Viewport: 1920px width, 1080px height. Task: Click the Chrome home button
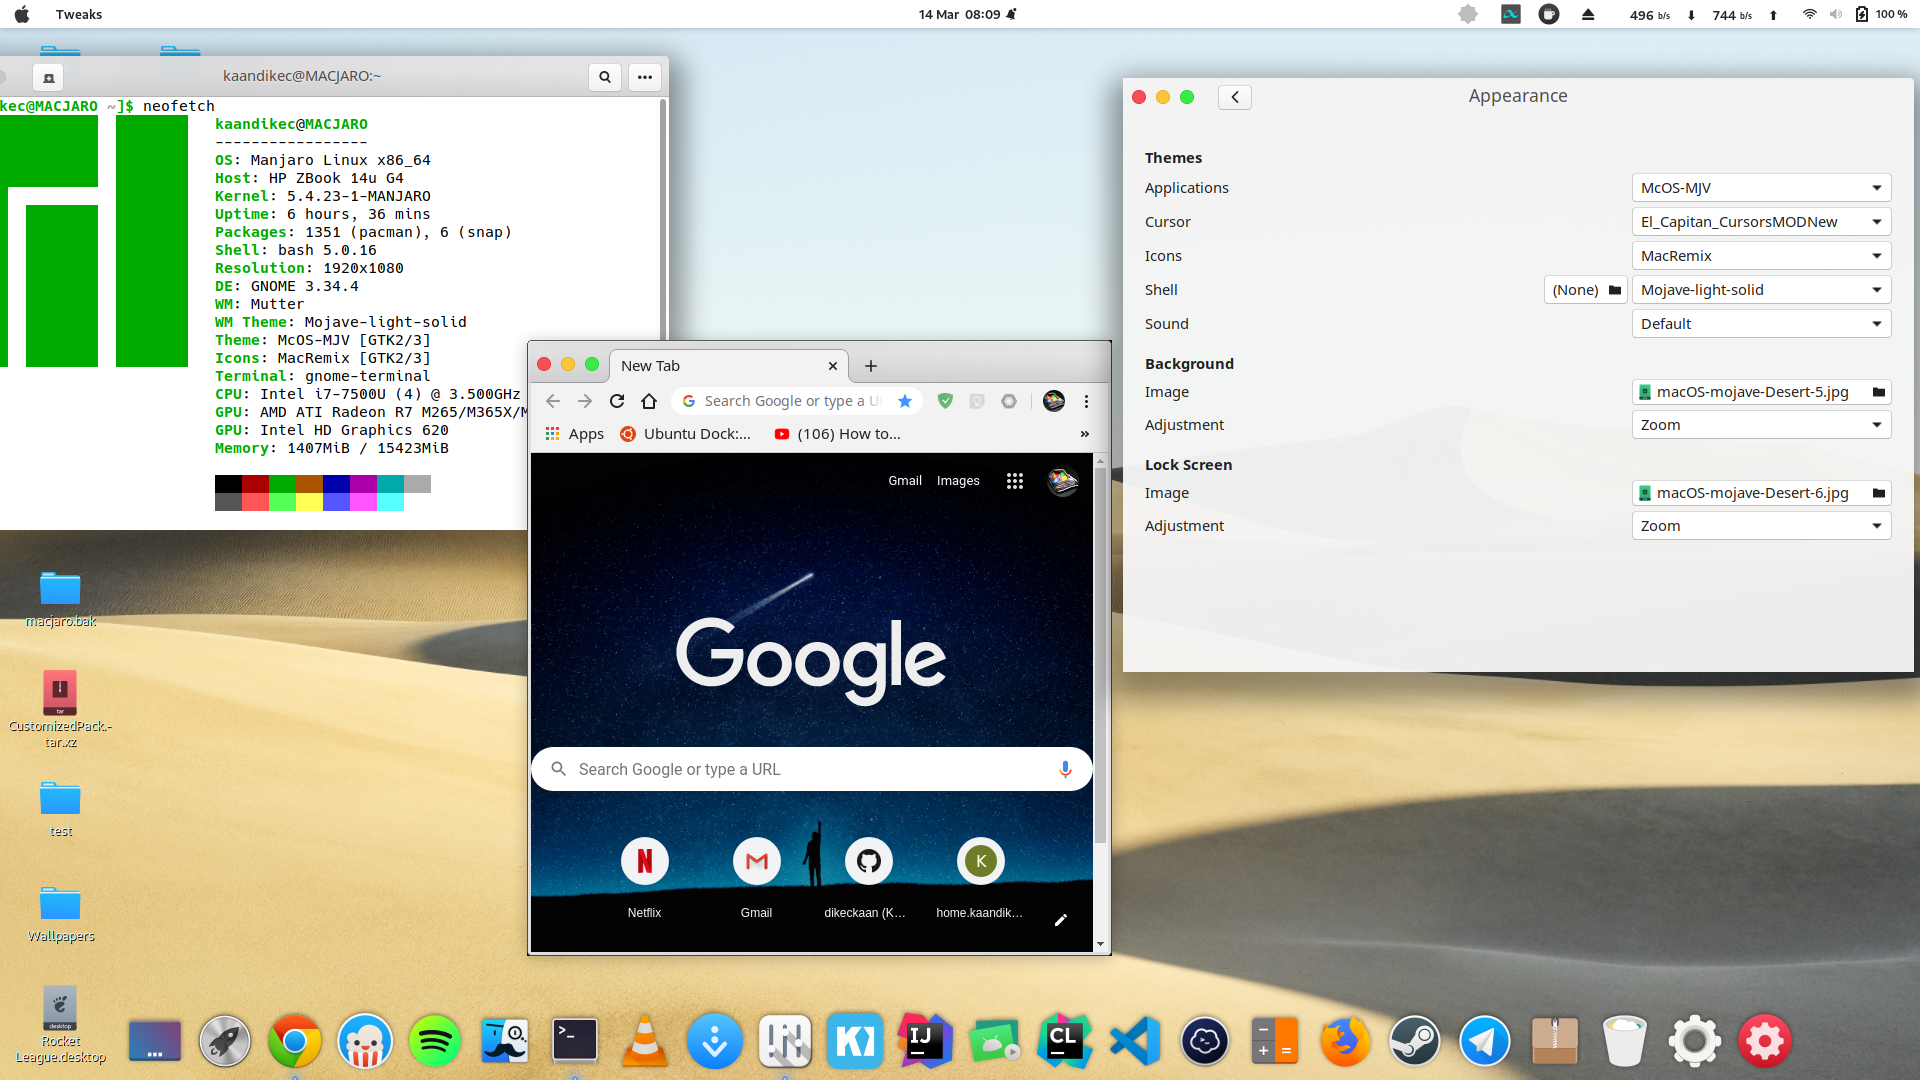[649, 401]
